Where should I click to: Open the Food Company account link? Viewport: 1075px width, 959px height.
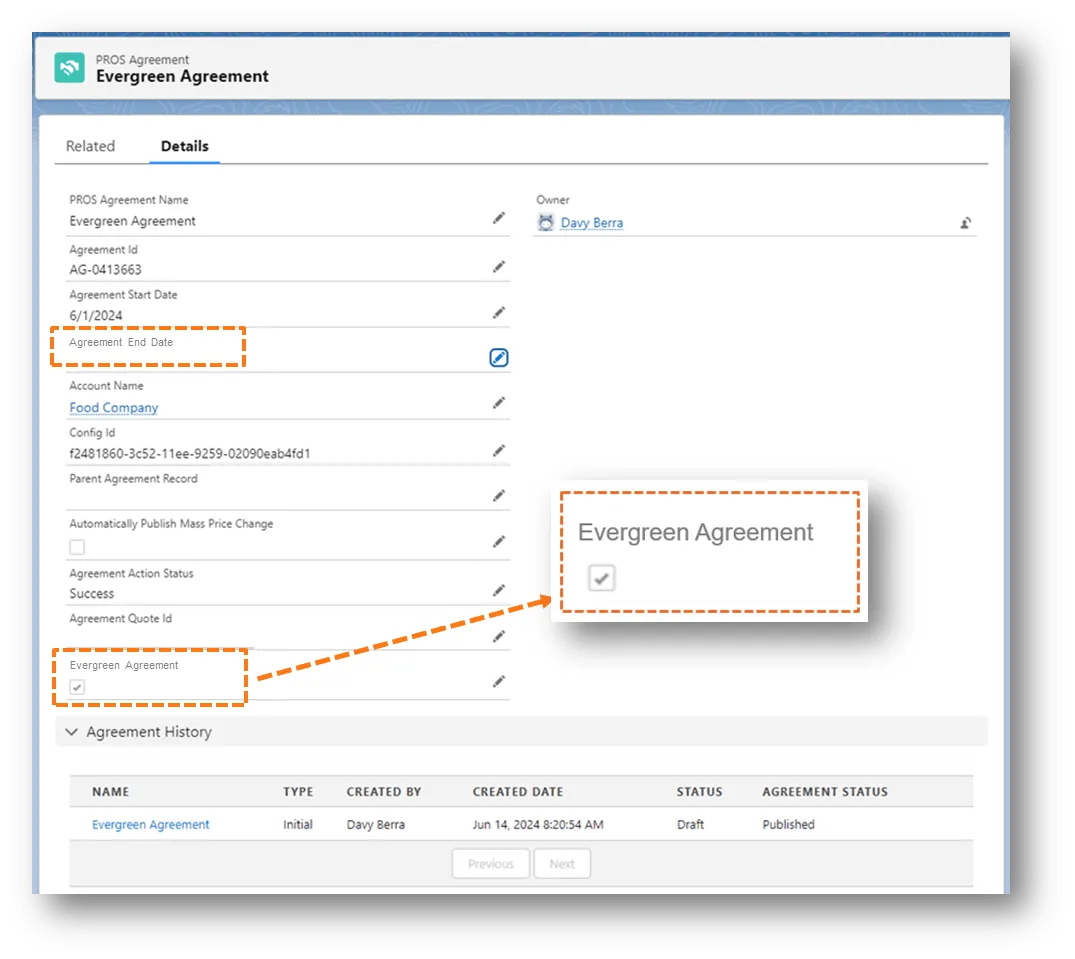point(113,408)
